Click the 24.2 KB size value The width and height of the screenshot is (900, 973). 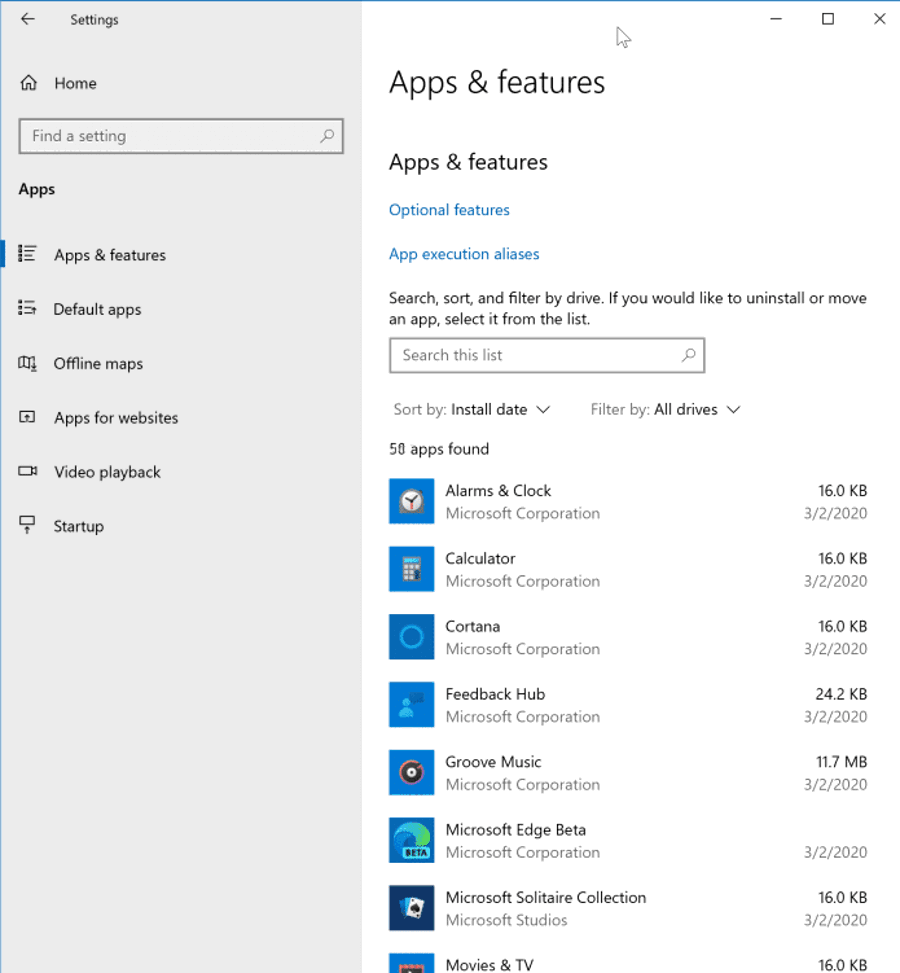coord(841,694)
